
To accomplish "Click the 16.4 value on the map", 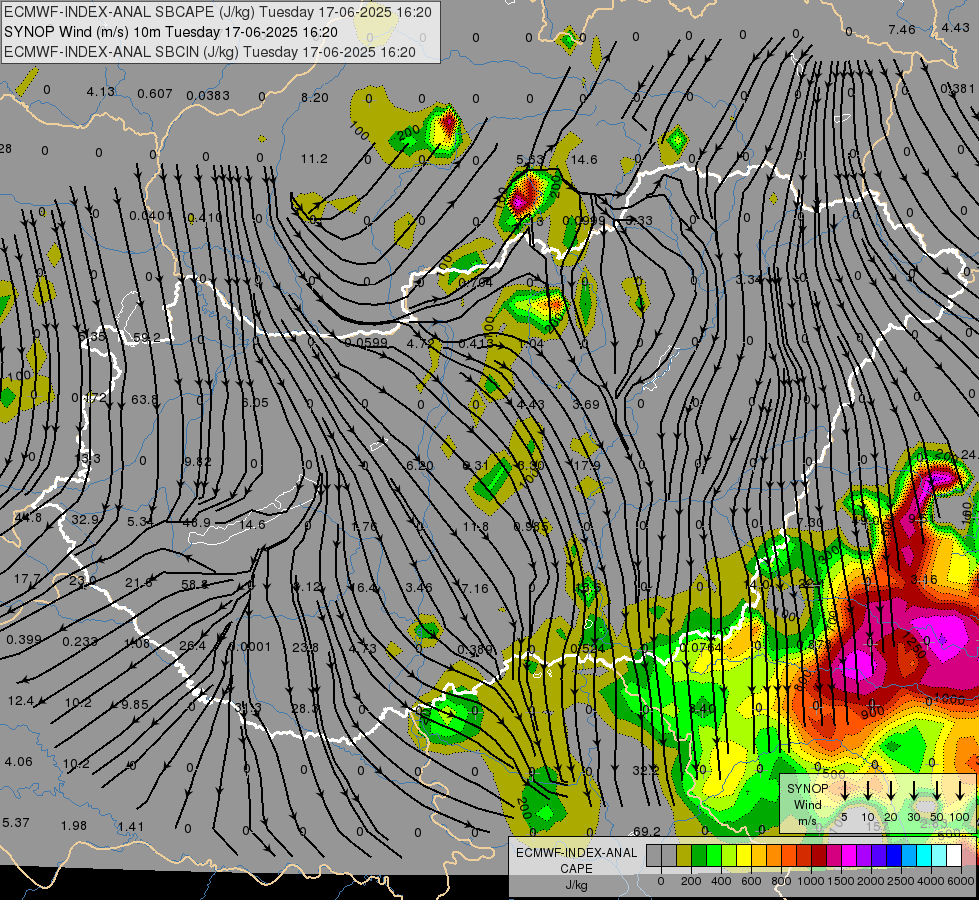I will 363,587.
